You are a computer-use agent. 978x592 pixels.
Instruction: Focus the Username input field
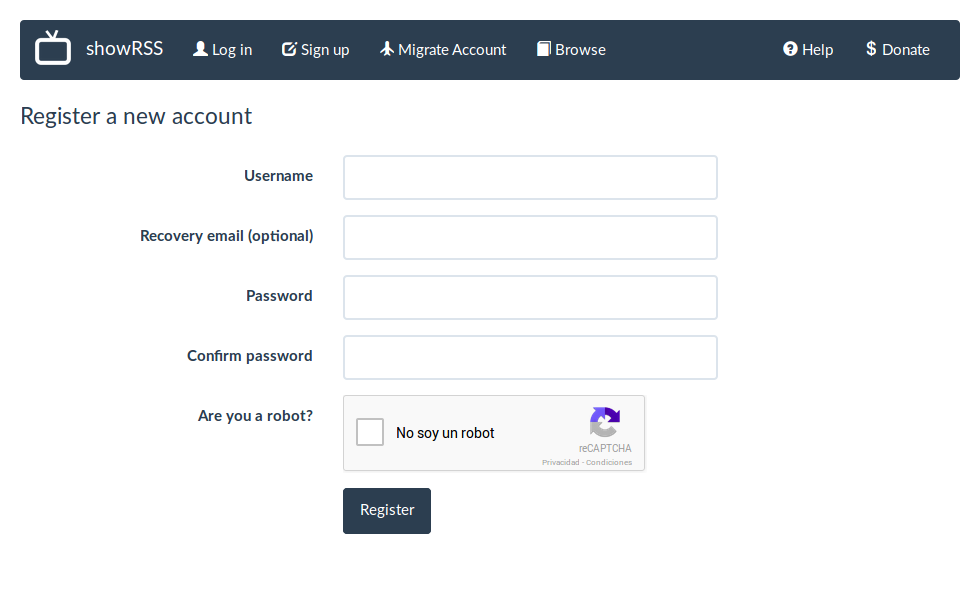pos(530,178)
